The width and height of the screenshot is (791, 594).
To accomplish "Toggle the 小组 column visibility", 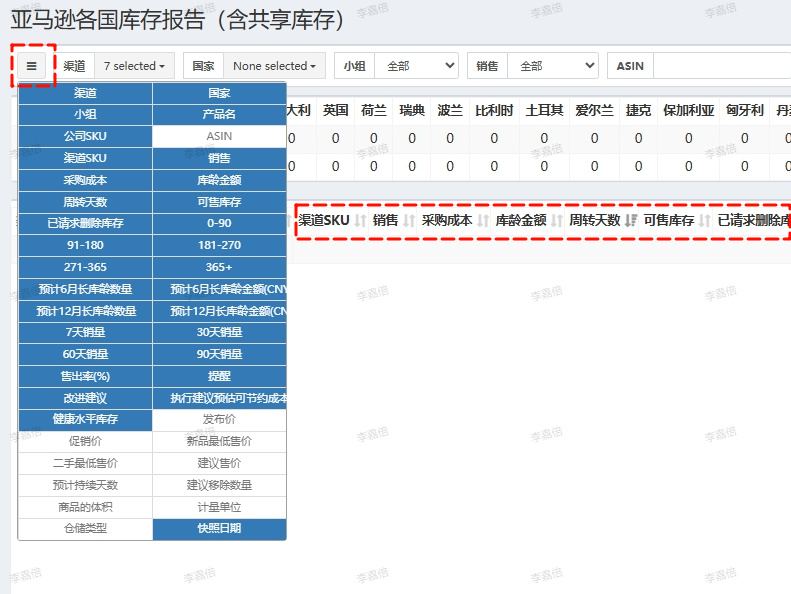I will click(x=85, y=115).
